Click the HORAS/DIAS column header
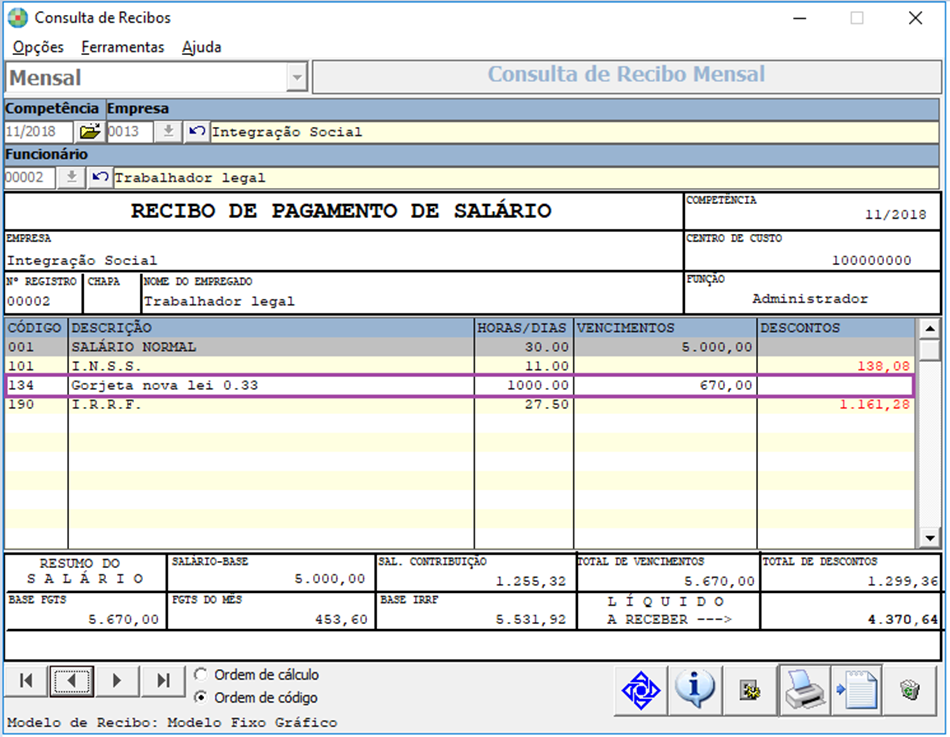 tap(523, 328)
